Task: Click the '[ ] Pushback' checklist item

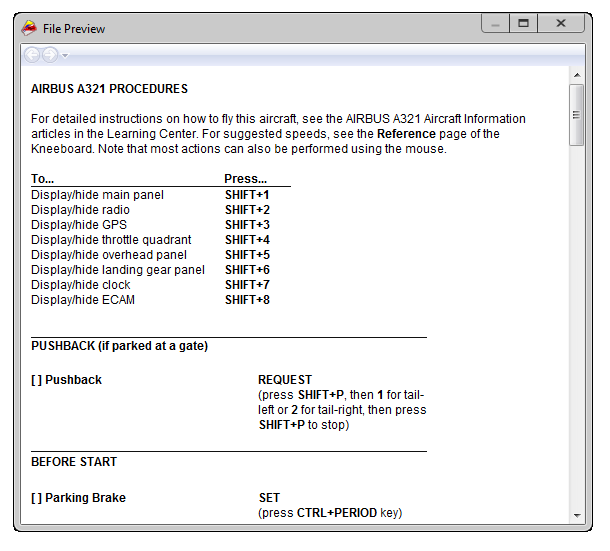Action: tap(67, 380)
